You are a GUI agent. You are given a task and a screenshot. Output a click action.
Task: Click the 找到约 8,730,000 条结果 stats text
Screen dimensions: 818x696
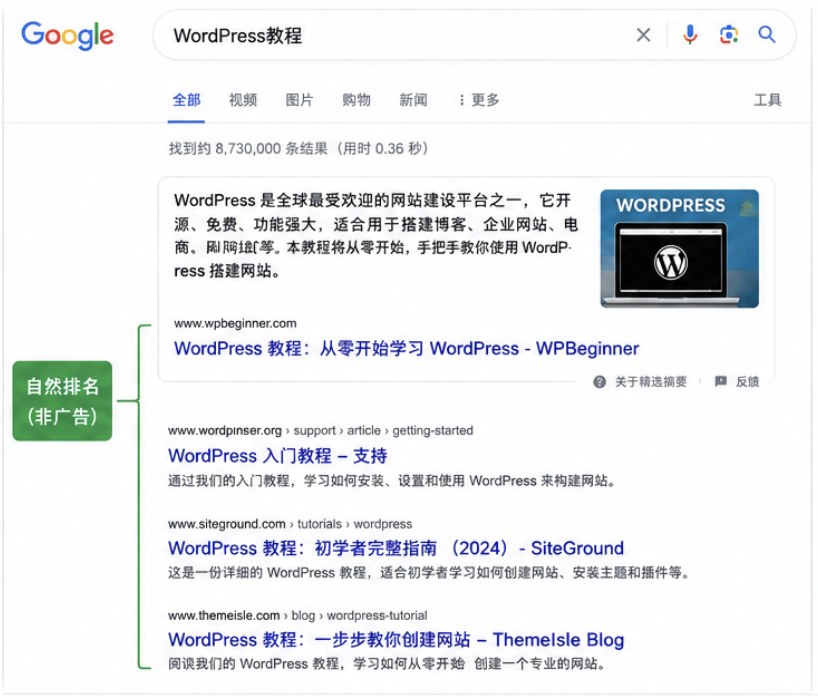click(298, 149)
